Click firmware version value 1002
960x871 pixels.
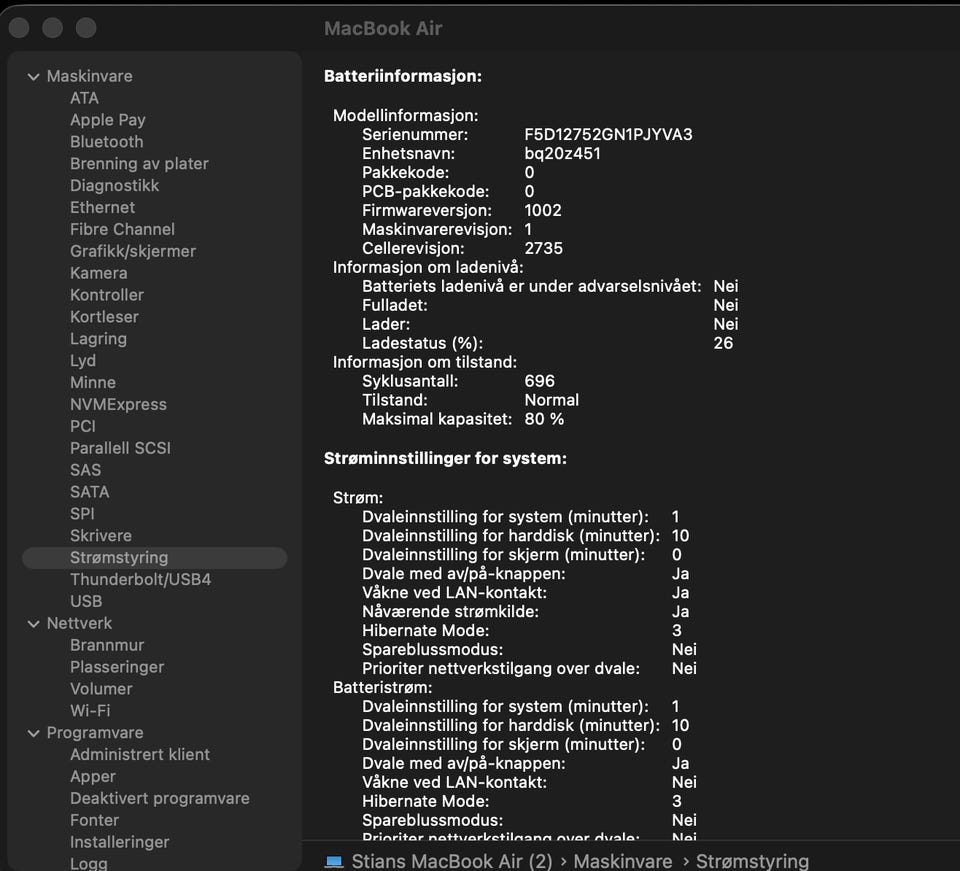[x=543, y=211]
